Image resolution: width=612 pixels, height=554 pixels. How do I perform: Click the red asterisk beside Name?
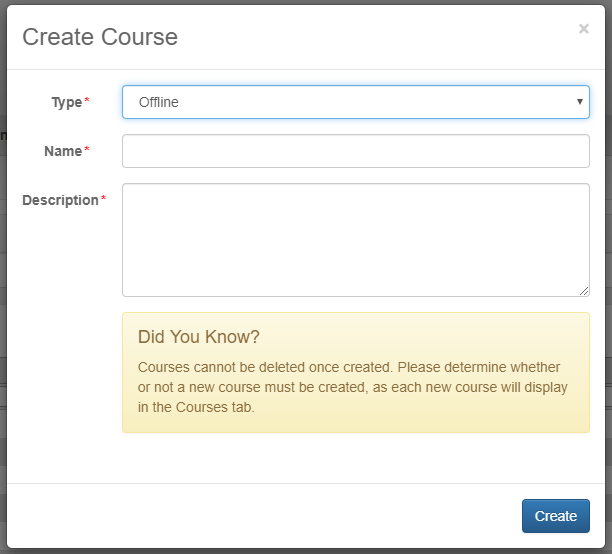coord(87,149)
